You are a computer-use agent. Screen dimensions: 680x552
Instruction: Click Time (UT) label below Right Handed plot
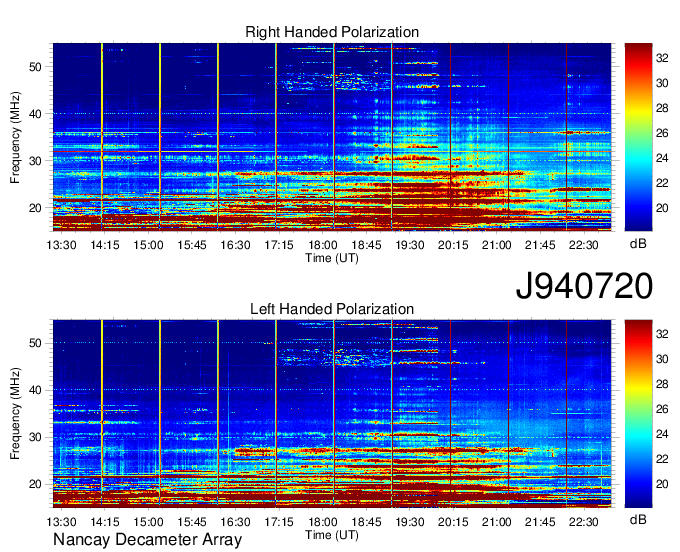pos(332,258)
